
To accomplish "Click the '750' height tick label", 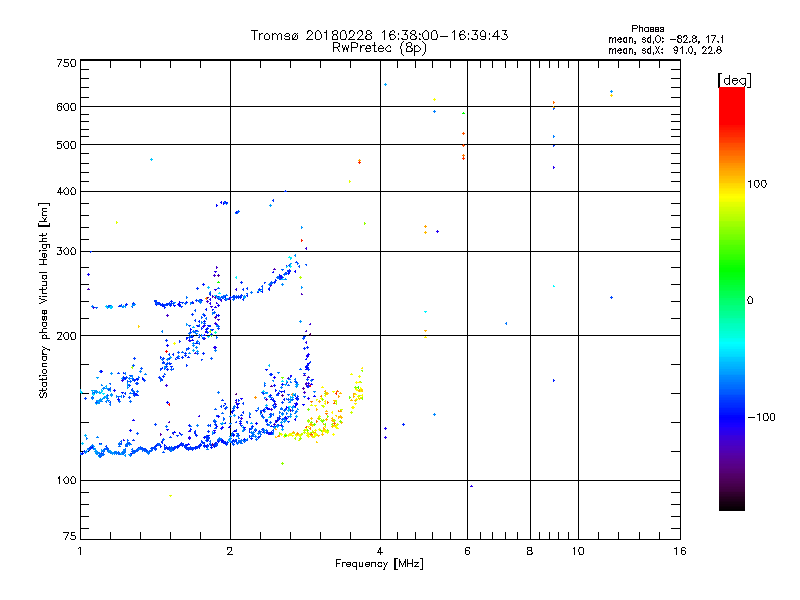I will [x=66, y=63].
